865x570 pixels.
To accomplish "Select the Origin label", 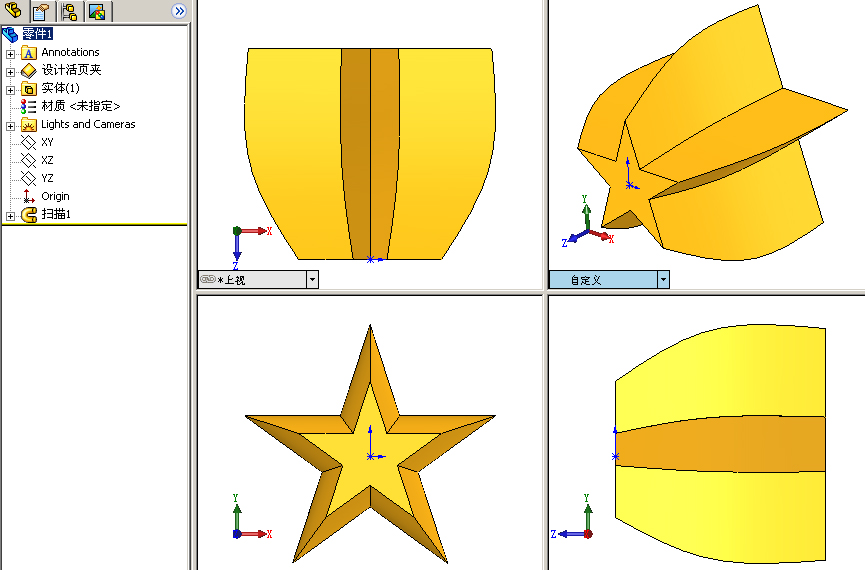I will coord(55,196).
